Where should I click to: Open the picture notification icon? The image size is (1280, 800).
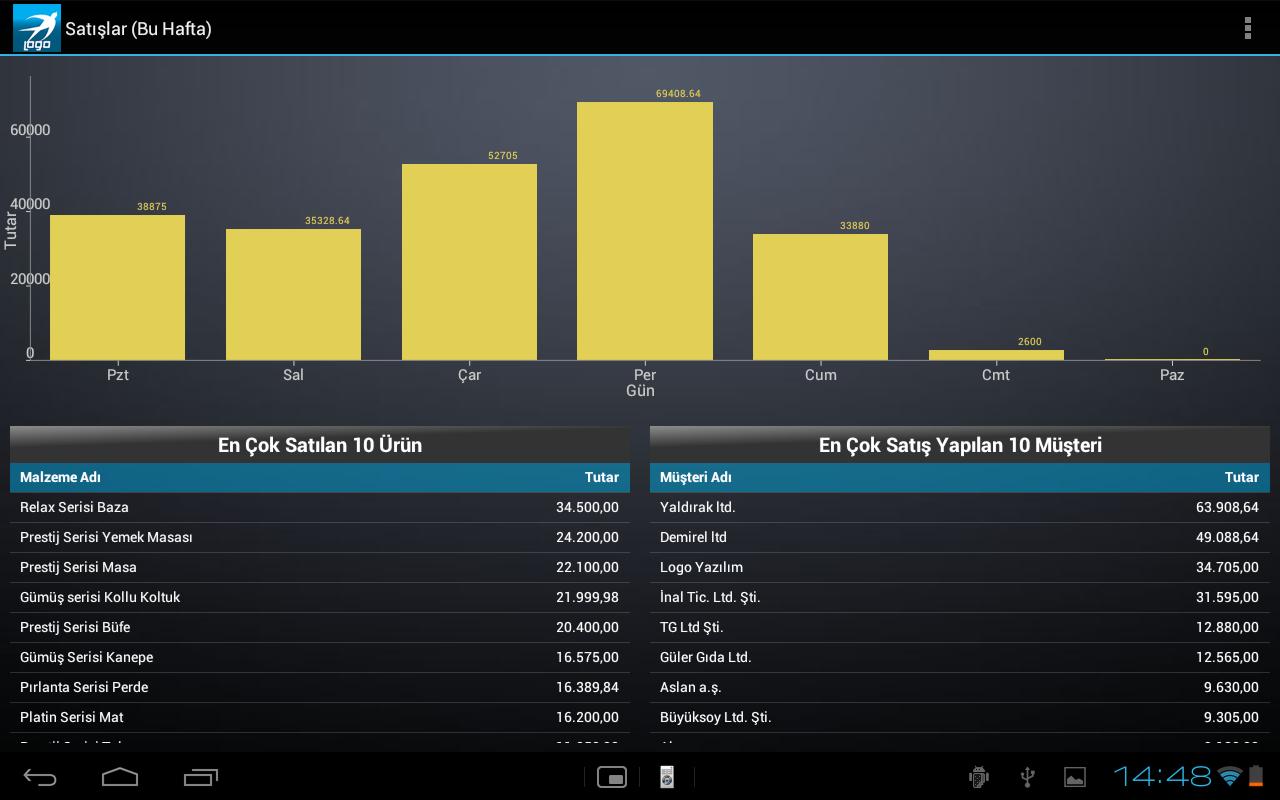1074,777
